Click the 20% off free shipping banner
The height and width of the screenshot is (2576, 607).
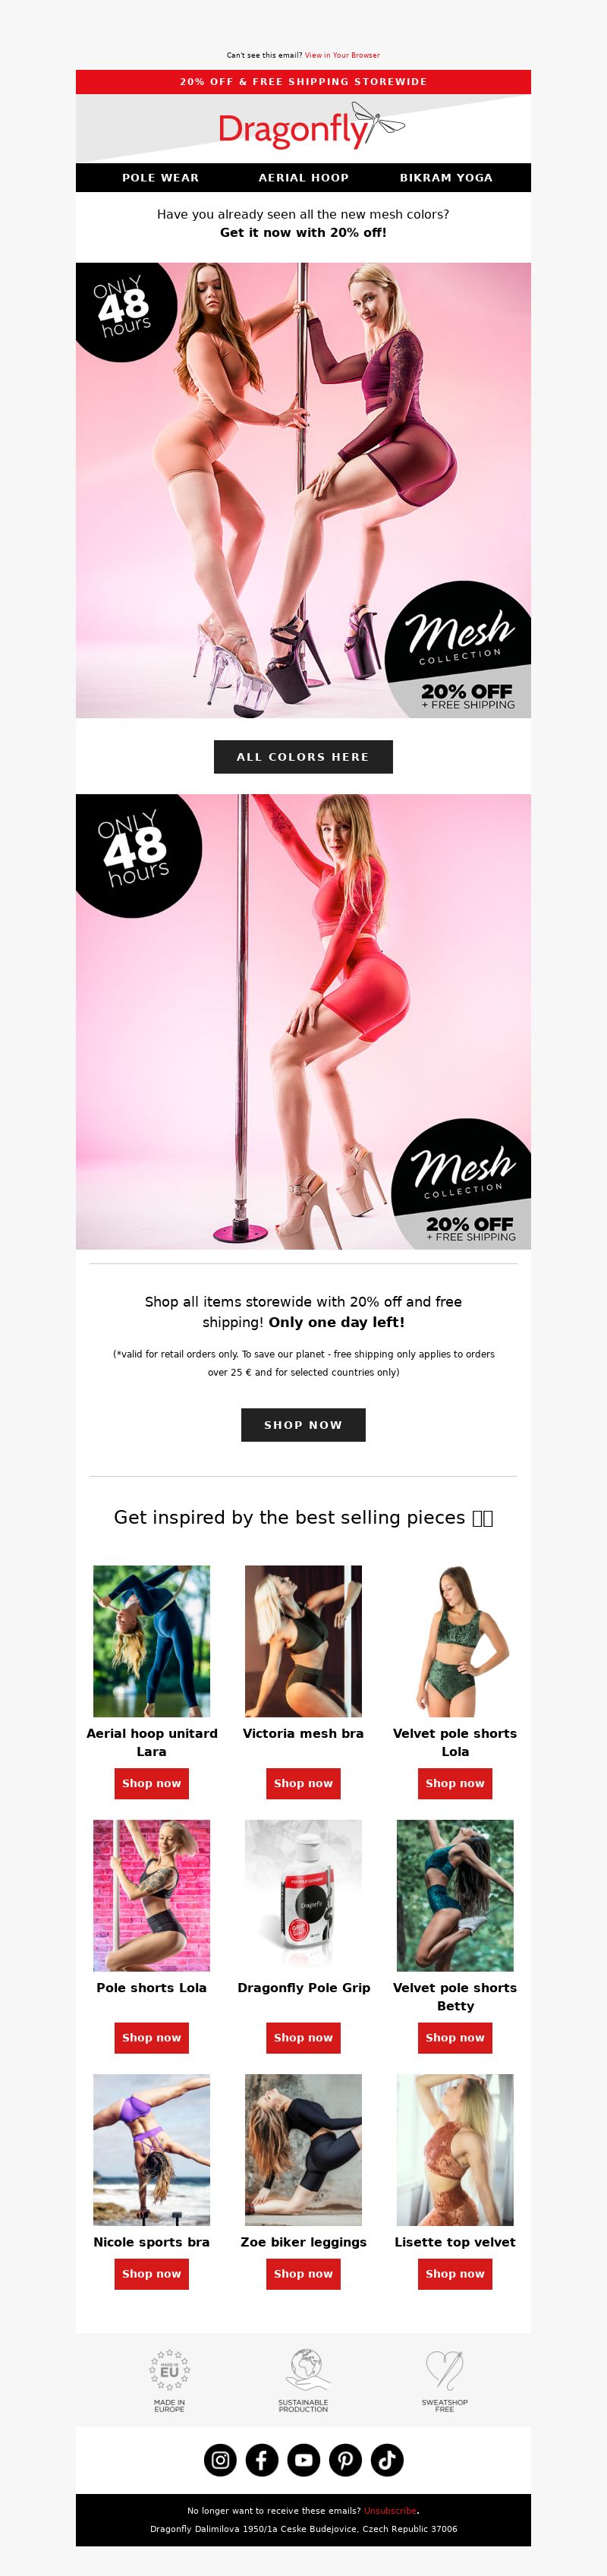tap(303, 82)
